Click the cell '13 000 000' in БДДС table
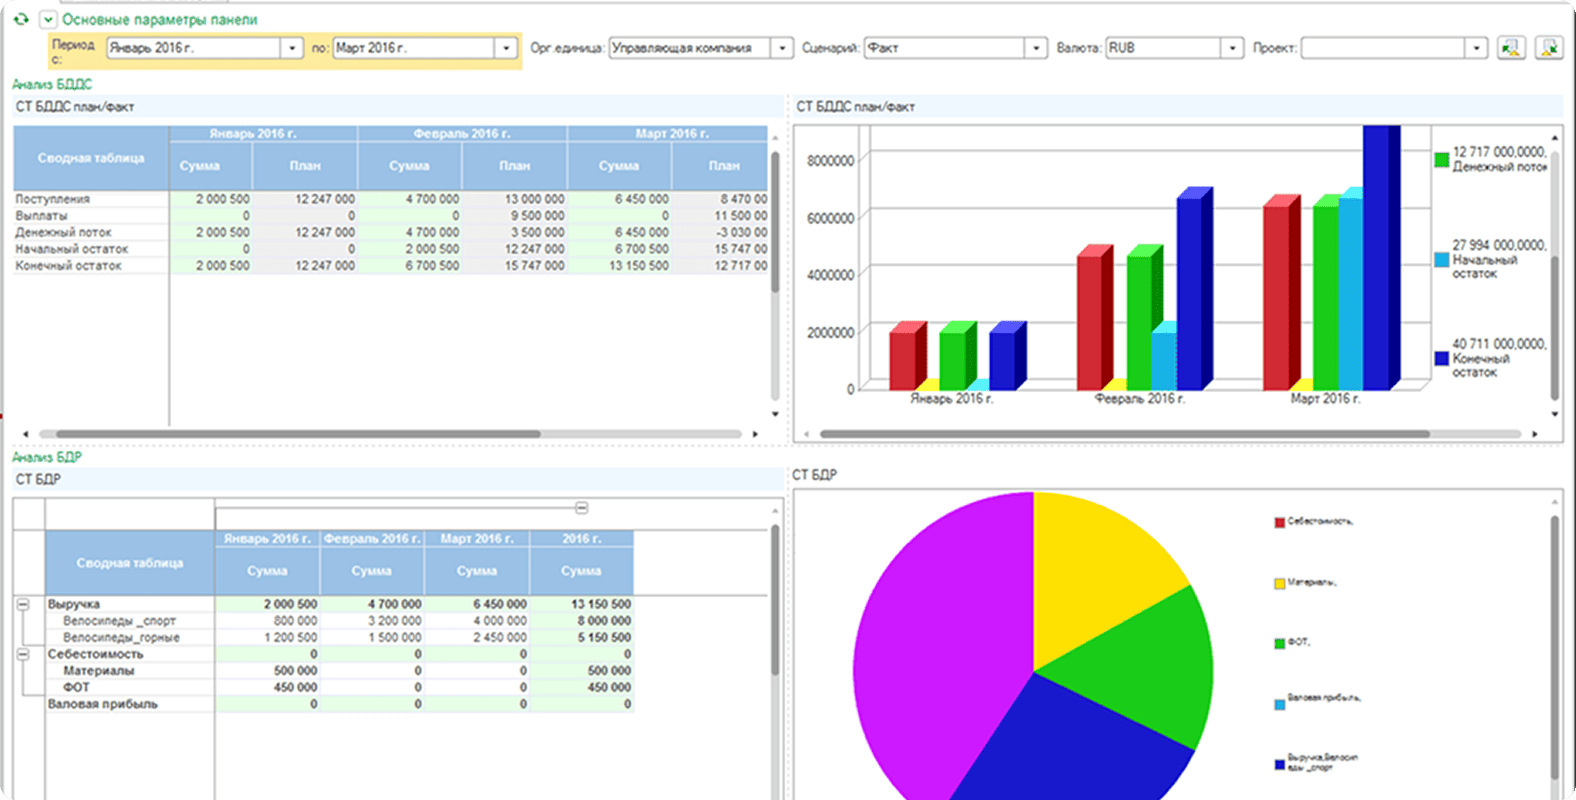Screen dimensions: 1576x800 point(515,199)
